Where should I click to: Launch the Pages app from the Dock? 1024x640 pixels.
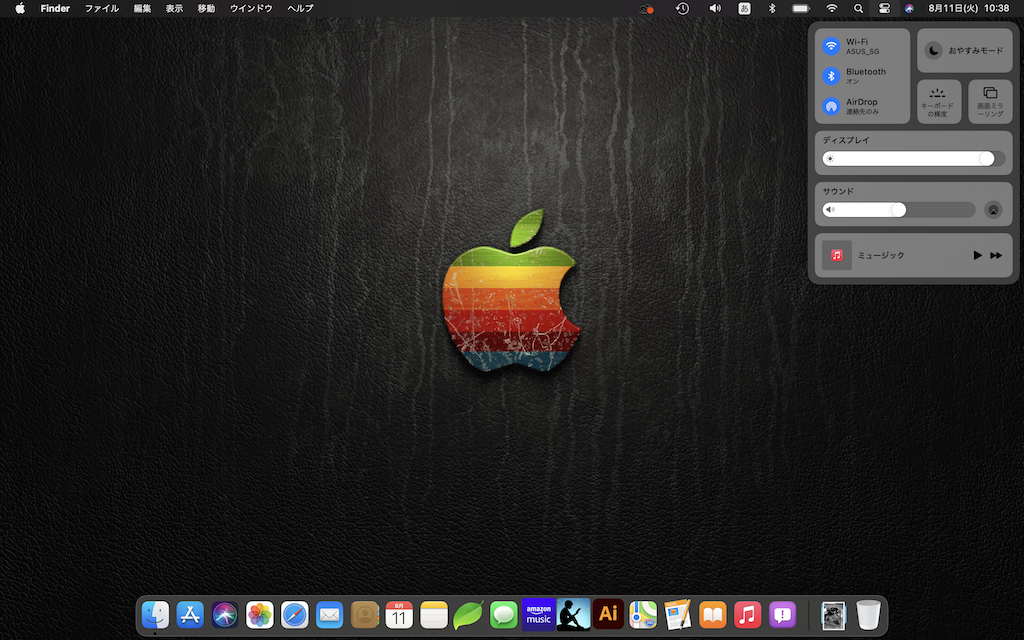pyautogui.click(x=678, y=615)
